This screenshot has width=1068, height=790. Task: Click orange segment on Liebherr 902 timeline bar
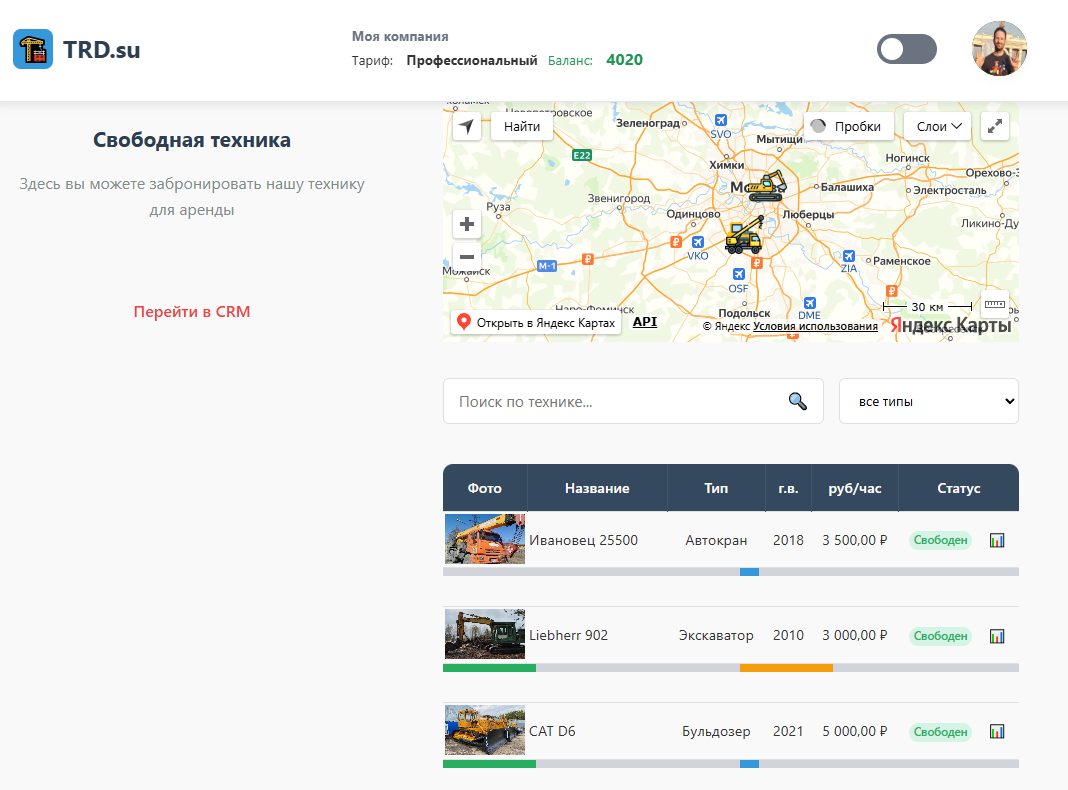pos(786,668)
